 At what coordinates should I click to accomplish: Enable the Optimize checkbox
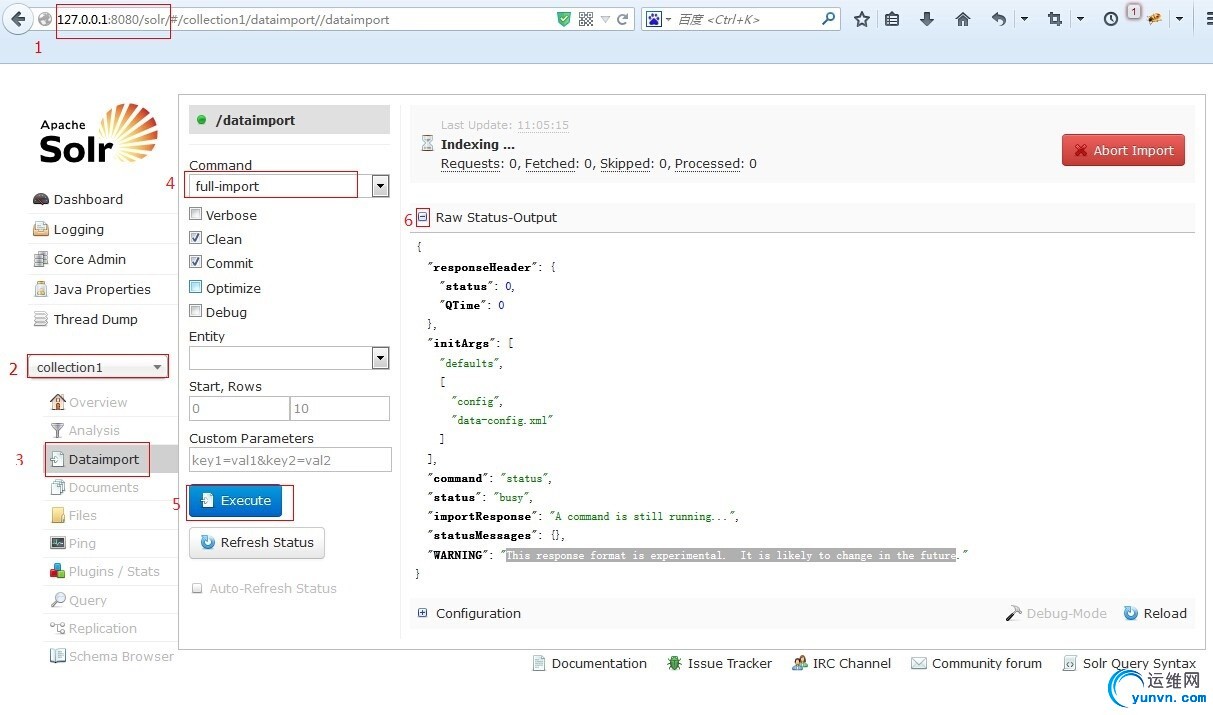pyautogui.click(x=196, y=287)
